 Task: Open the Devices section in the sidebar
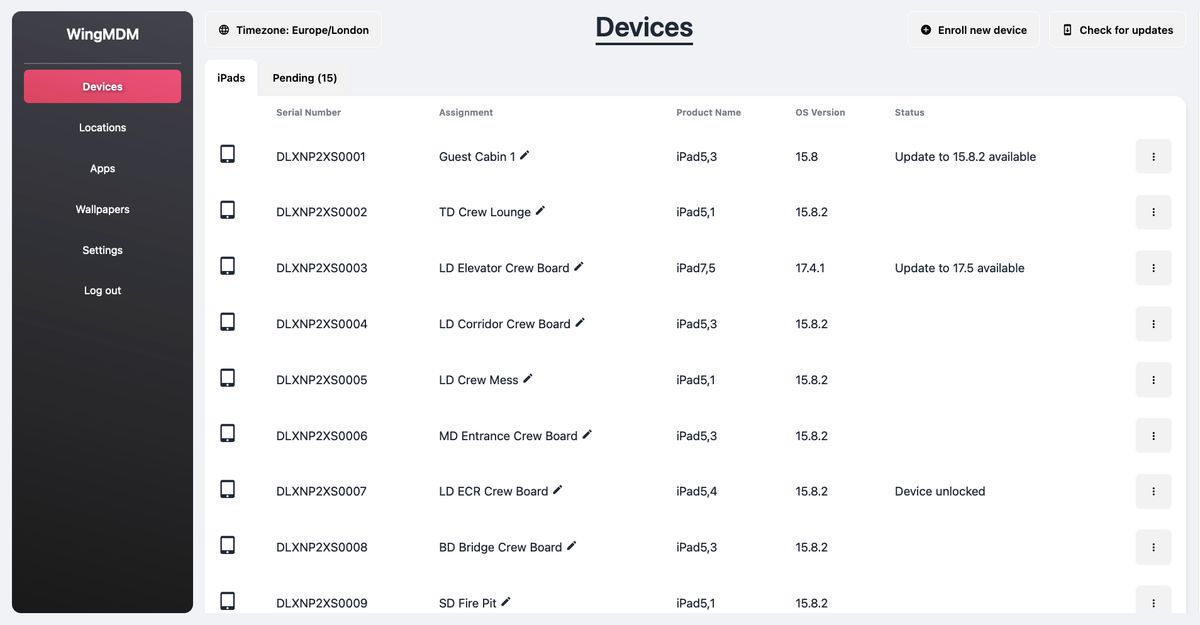coord(102,86)
